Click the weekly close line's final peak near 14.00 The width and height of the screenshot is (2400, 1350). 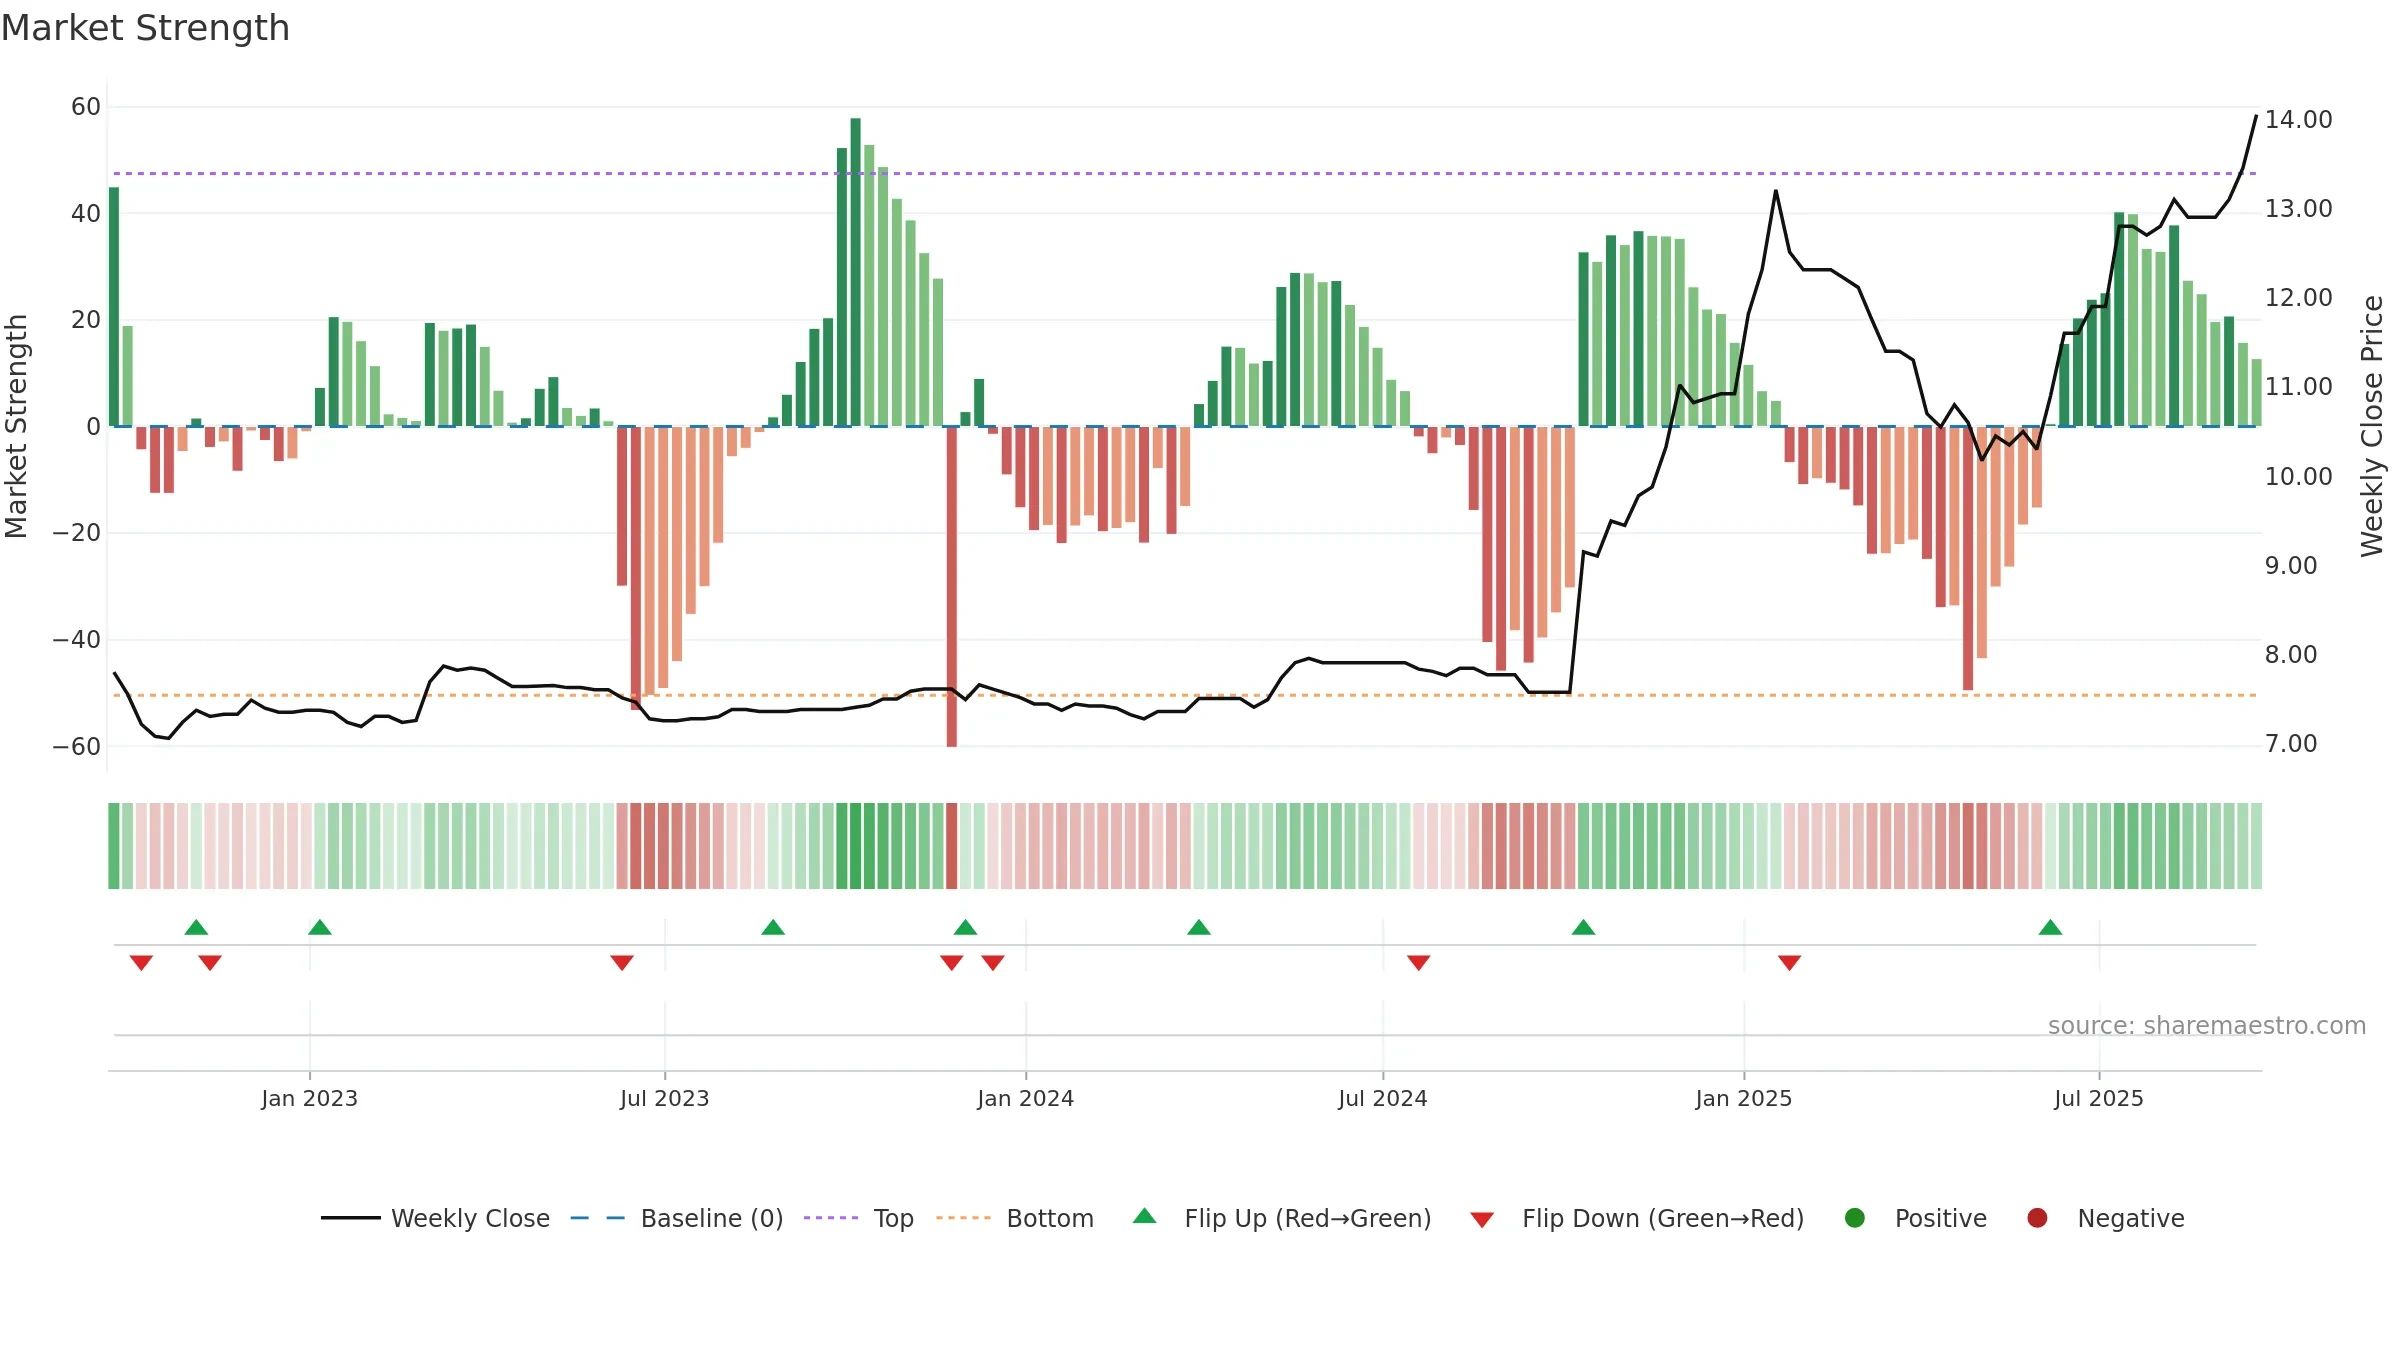coord(2256,117)
